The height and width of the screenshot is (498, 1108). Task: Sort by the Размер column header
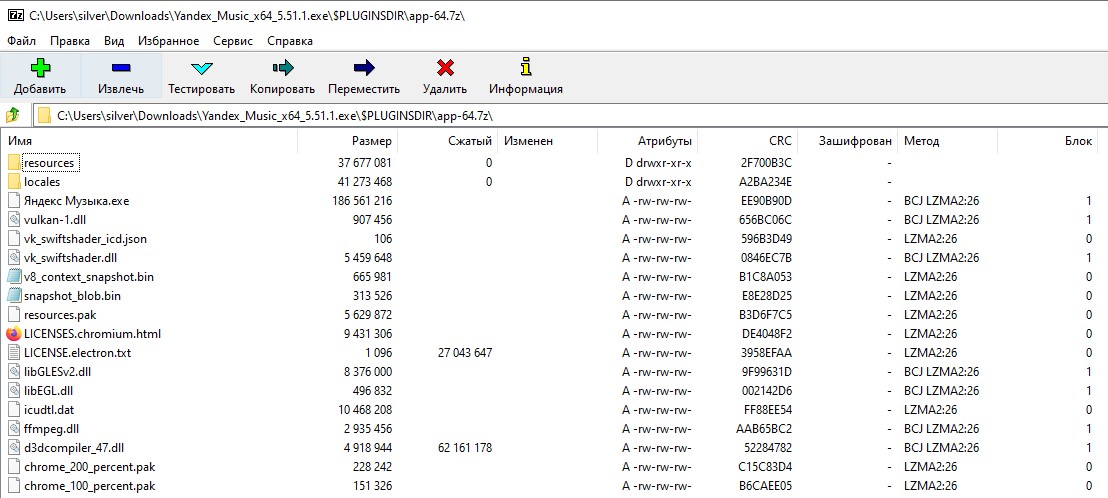pos(348,141)
